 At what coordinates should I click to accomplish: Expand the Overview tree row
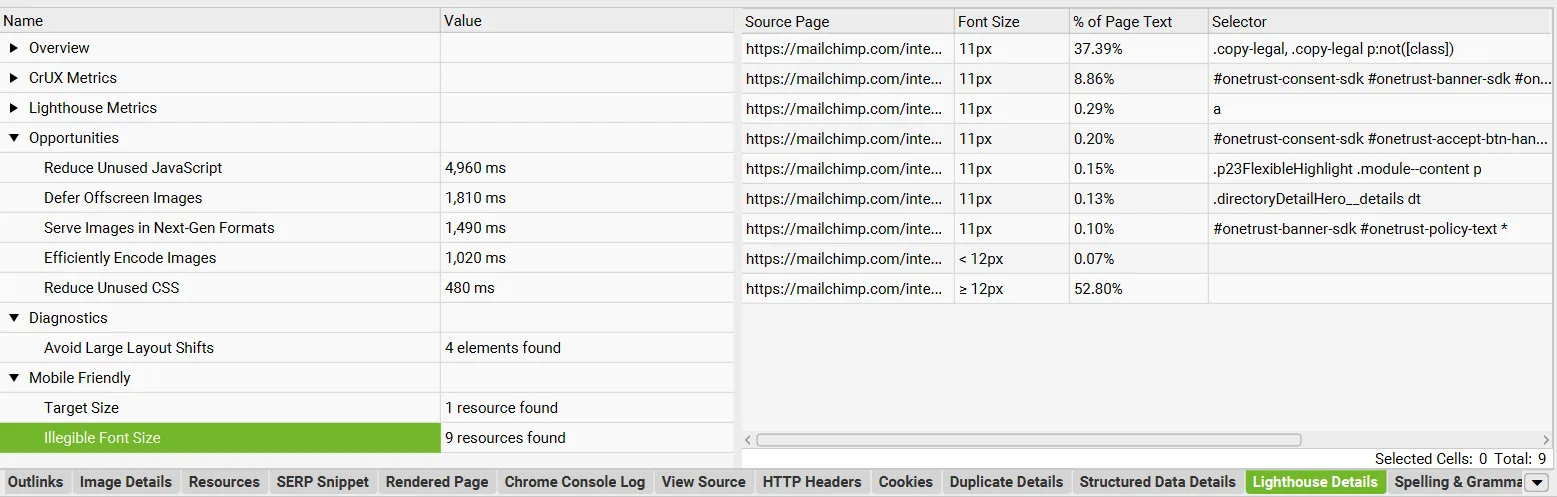pyautogui.click(x=14, y=48)
